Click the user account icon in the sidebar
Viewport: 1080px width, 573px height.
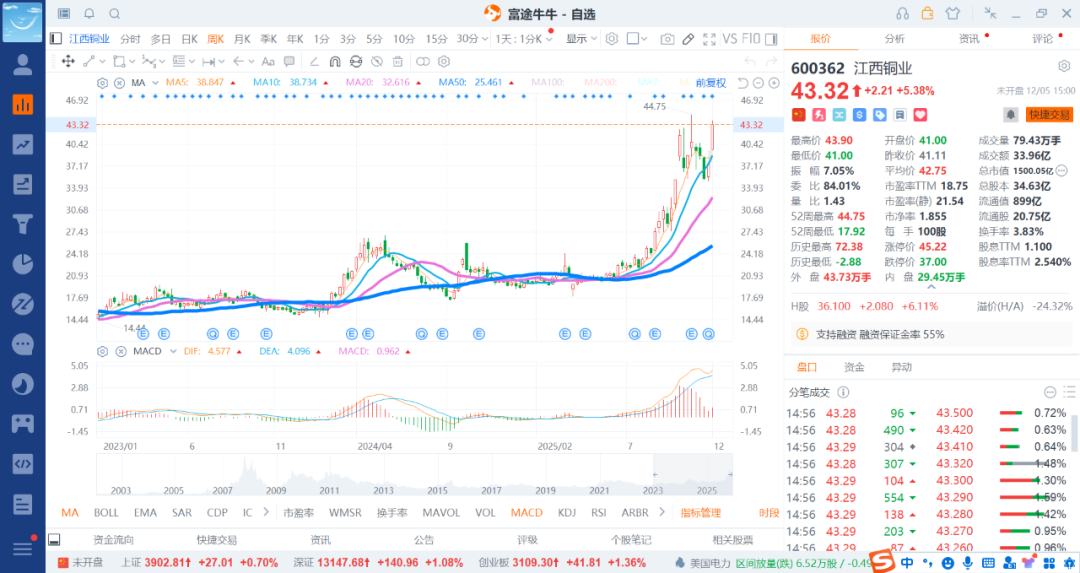coord(23,65)
